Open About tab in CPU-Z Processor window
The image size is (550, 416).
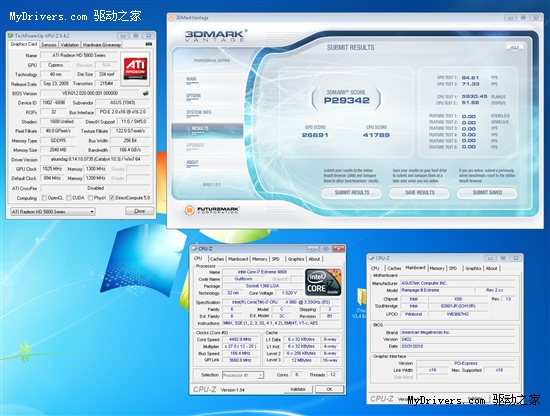pos(314,259)
